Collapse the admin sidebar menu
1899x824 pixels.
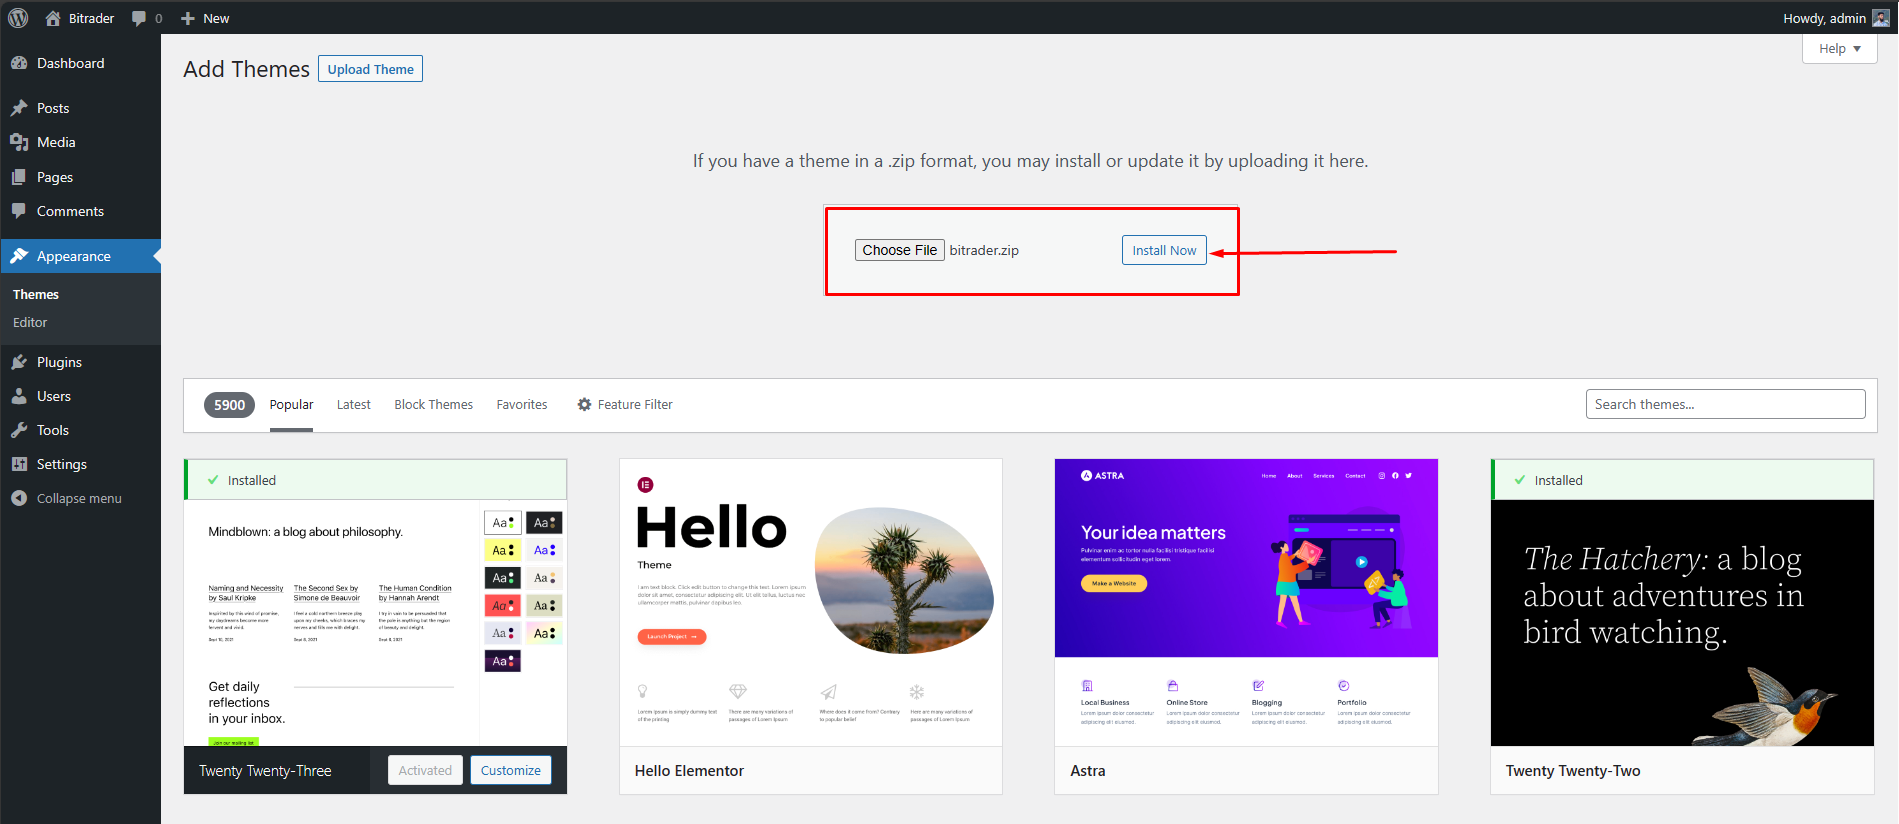pyautogui.click(x=68, y=498)
